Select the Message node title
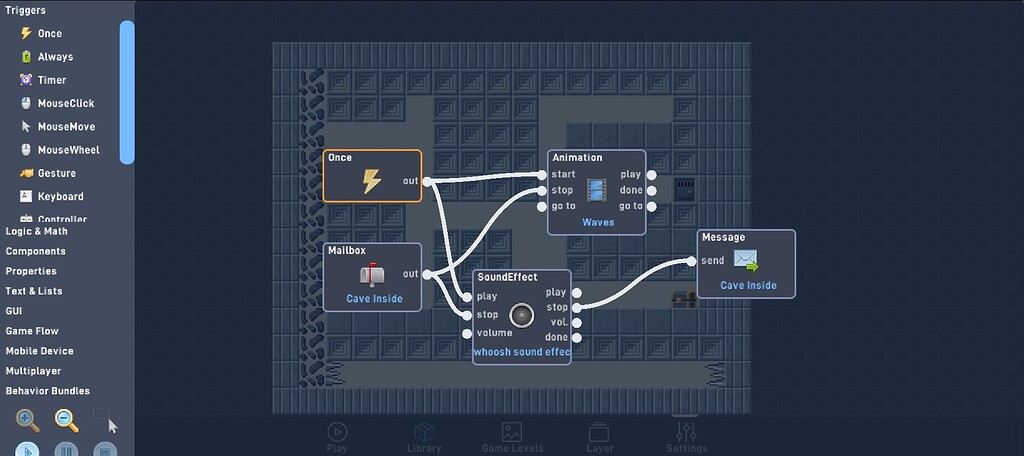Image resolution: width=1024 pixels, height=456 pixels. pyautogui.click(x=723, y=237)
